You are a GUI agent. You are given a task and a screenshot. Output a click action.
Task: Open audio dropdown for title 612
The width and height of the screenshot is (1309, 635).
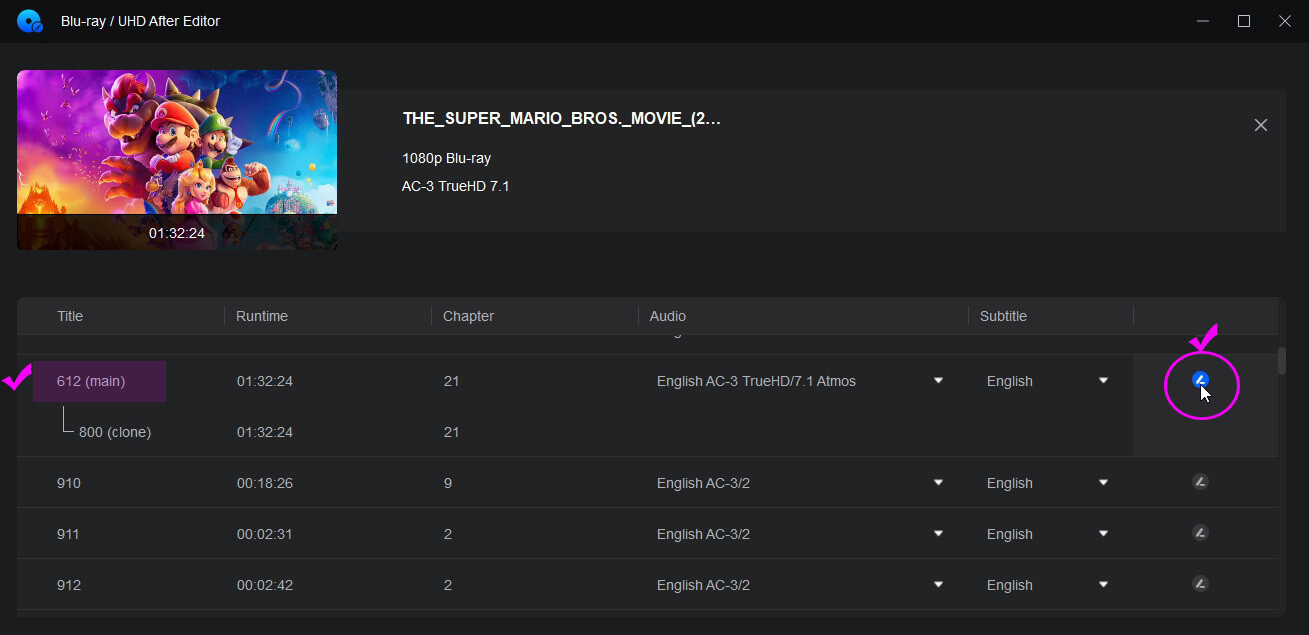click(938, 381)
